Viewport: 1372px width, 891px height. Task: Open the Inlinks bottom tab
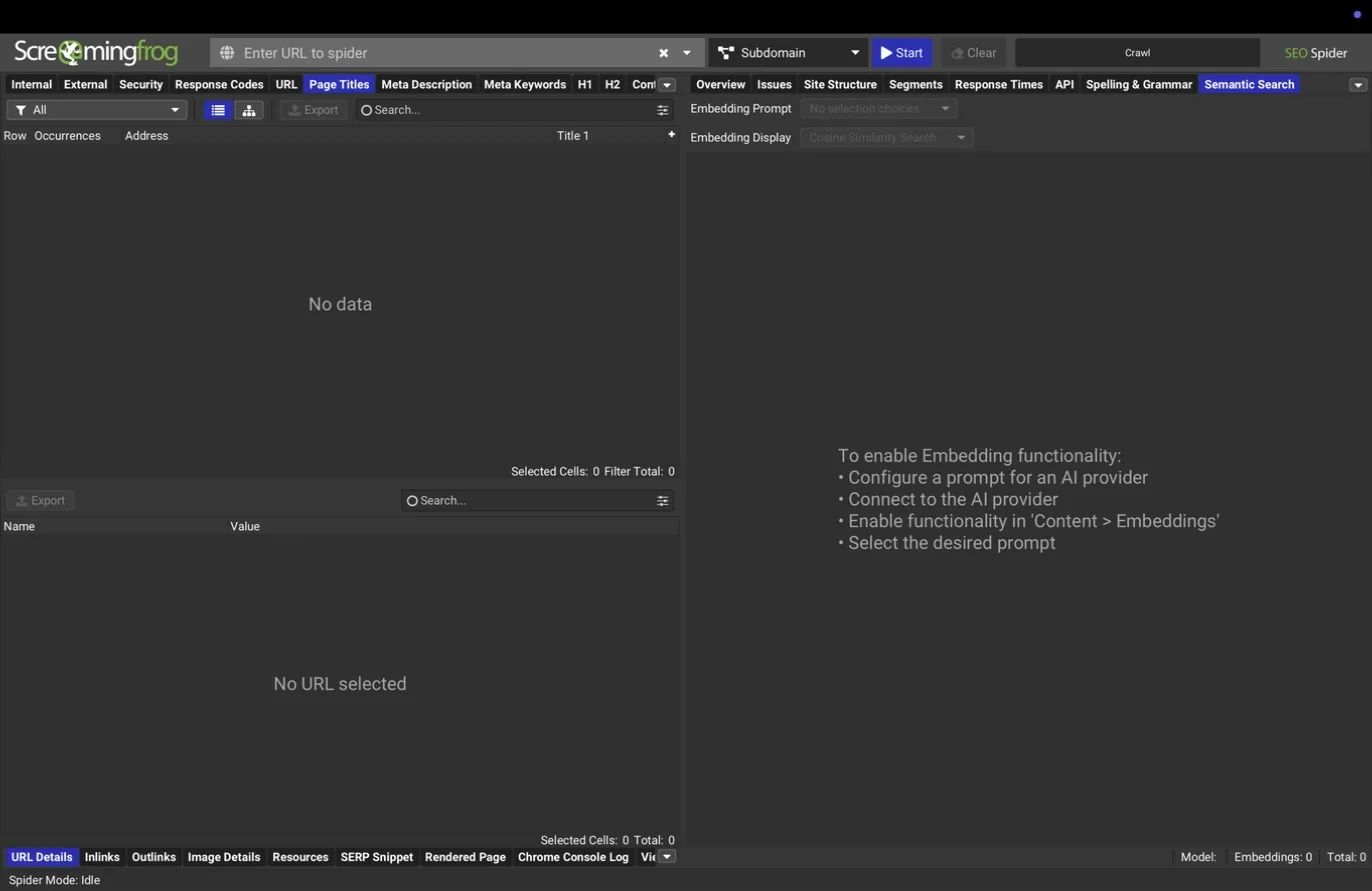102,857
